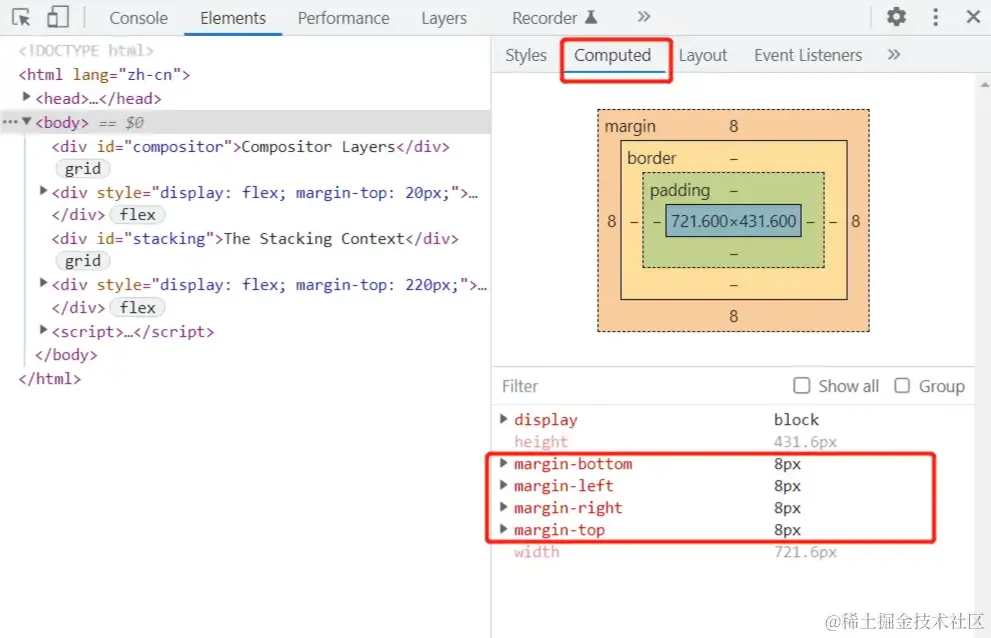Select the html lang zh-cn element
991x638 pixels.
[x=104, y=75]
